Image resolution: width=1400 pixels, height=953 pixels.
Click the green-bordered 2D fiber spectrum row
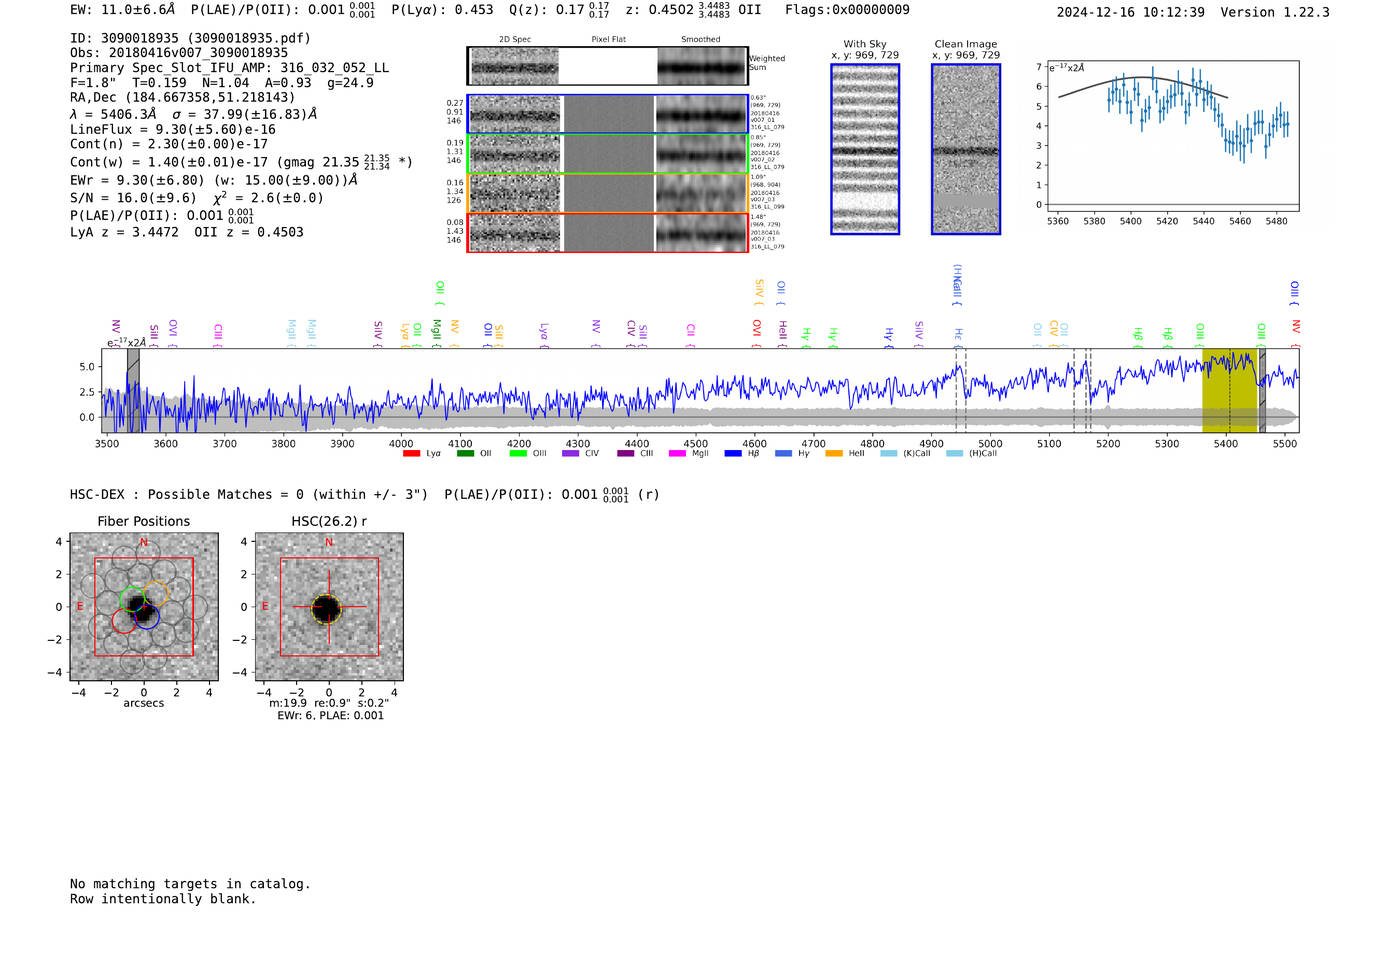[x=608, y=154]
